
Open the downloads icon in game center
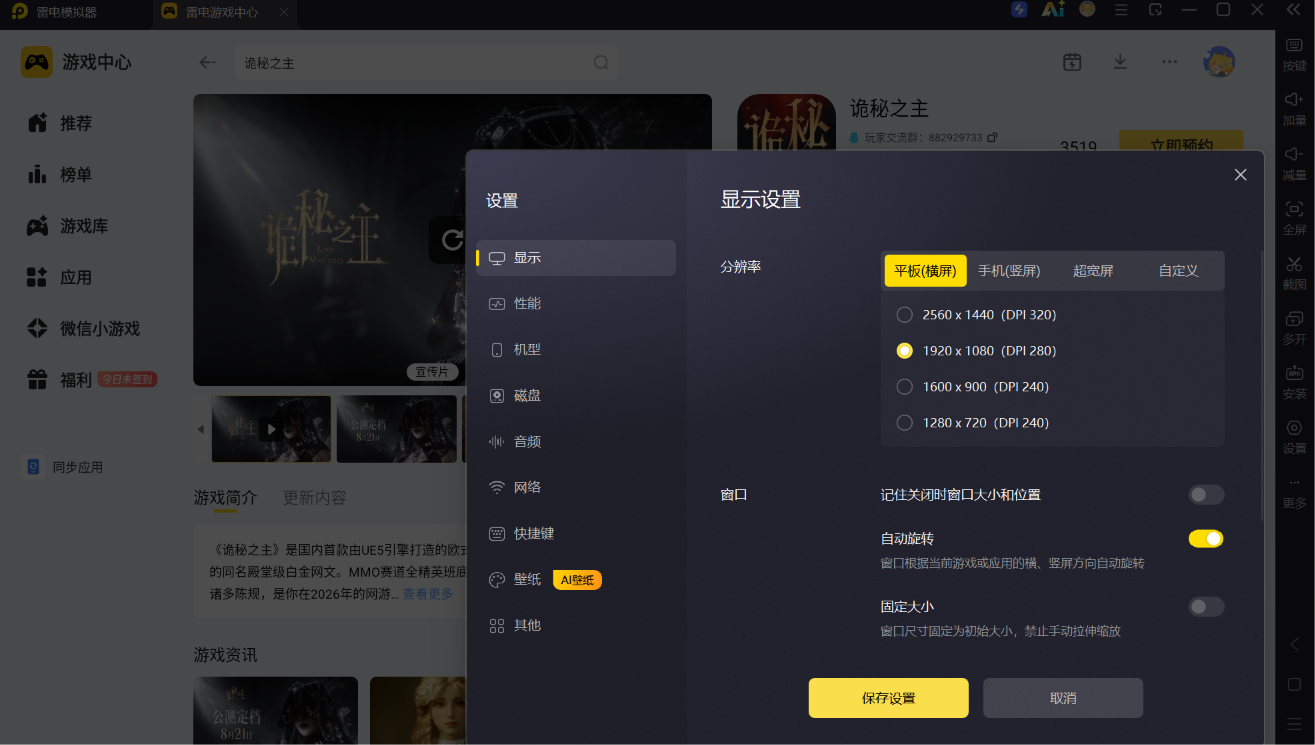click(1120, 62)
